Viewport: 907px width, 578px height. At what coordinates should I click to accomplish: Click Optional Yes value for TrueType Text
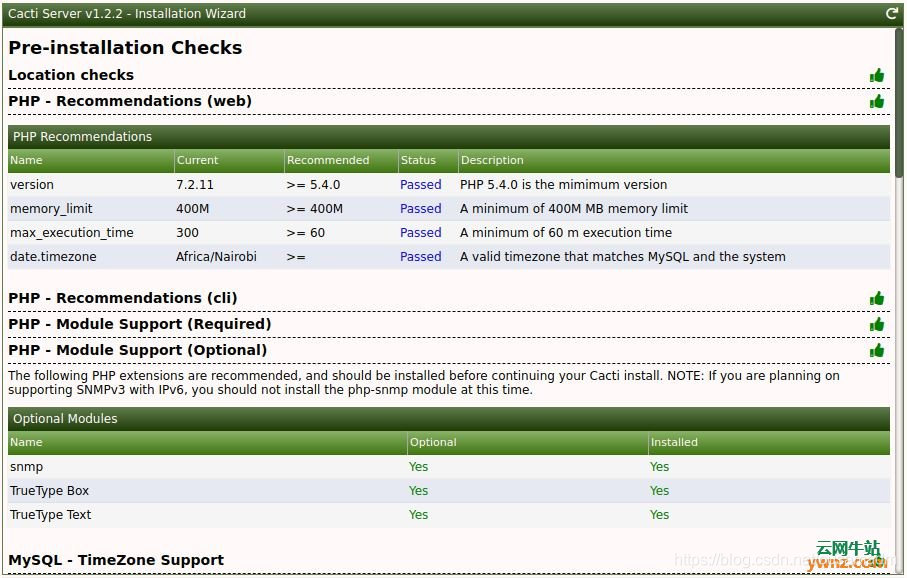[x=418, y=515]
